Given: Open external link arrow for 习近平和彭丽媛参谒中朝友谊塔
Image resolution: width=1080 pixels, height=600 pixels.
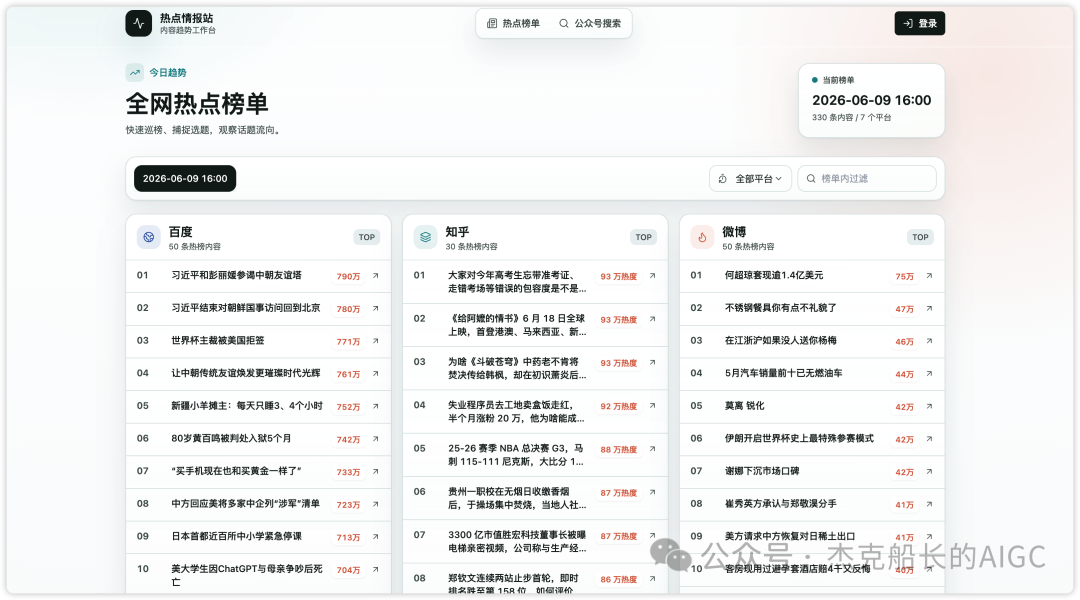Looking at the screenshot, I should coord(375,276).
